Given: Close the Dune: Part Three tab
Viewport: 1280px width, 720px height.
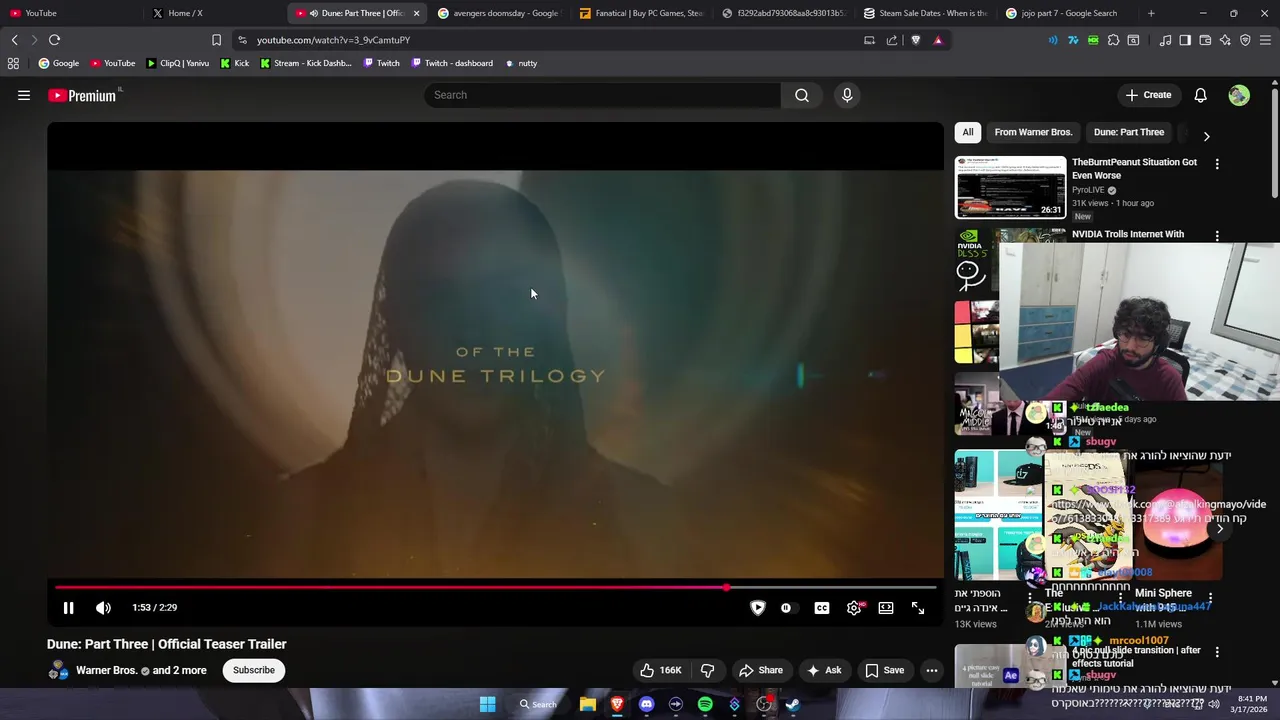Looking at the screenshot, I should [x=416, y=13].
